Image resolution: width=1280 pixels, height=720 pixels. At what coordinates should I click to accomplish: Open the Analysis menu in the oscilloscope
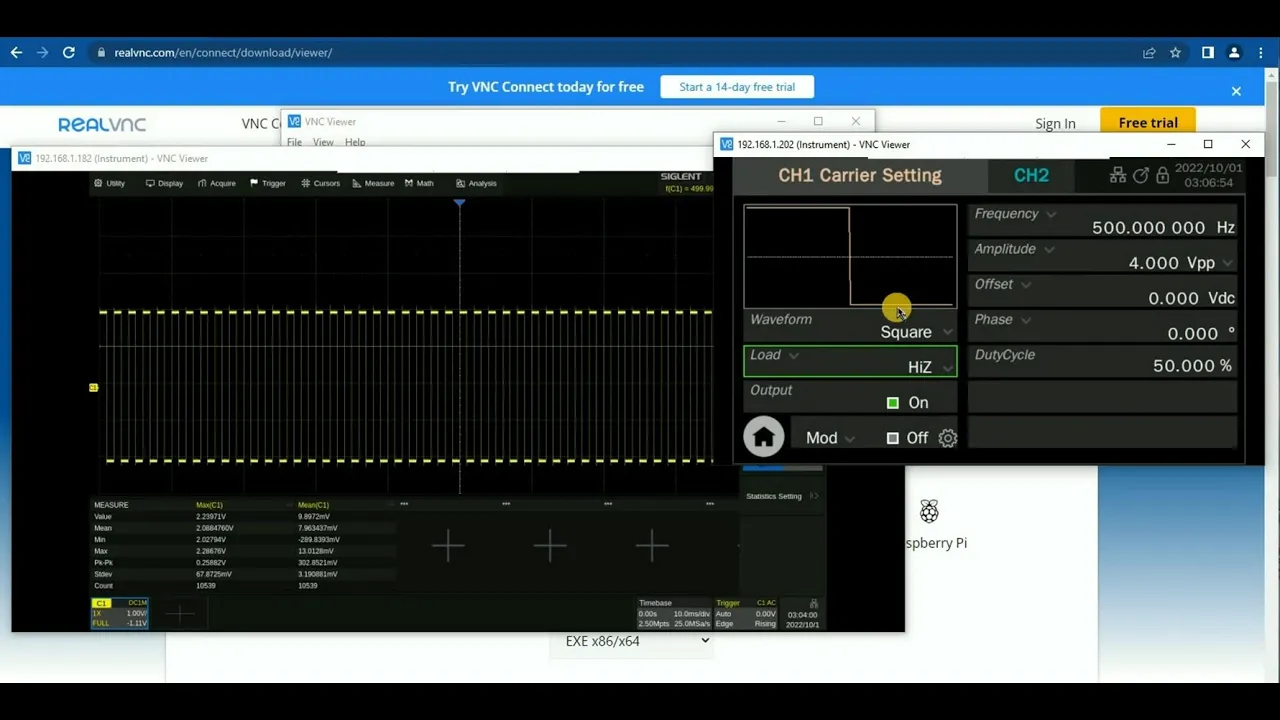click(476, 183)
